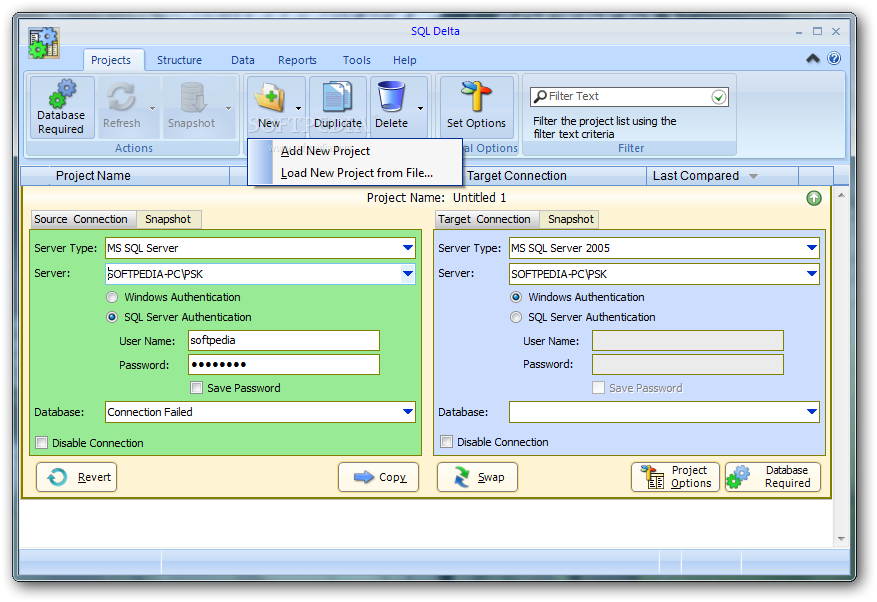The height and width of the screenshot is (602, 877).
Task: Select source SQL Server Authentication radio
Action: (x=112, y=317)
